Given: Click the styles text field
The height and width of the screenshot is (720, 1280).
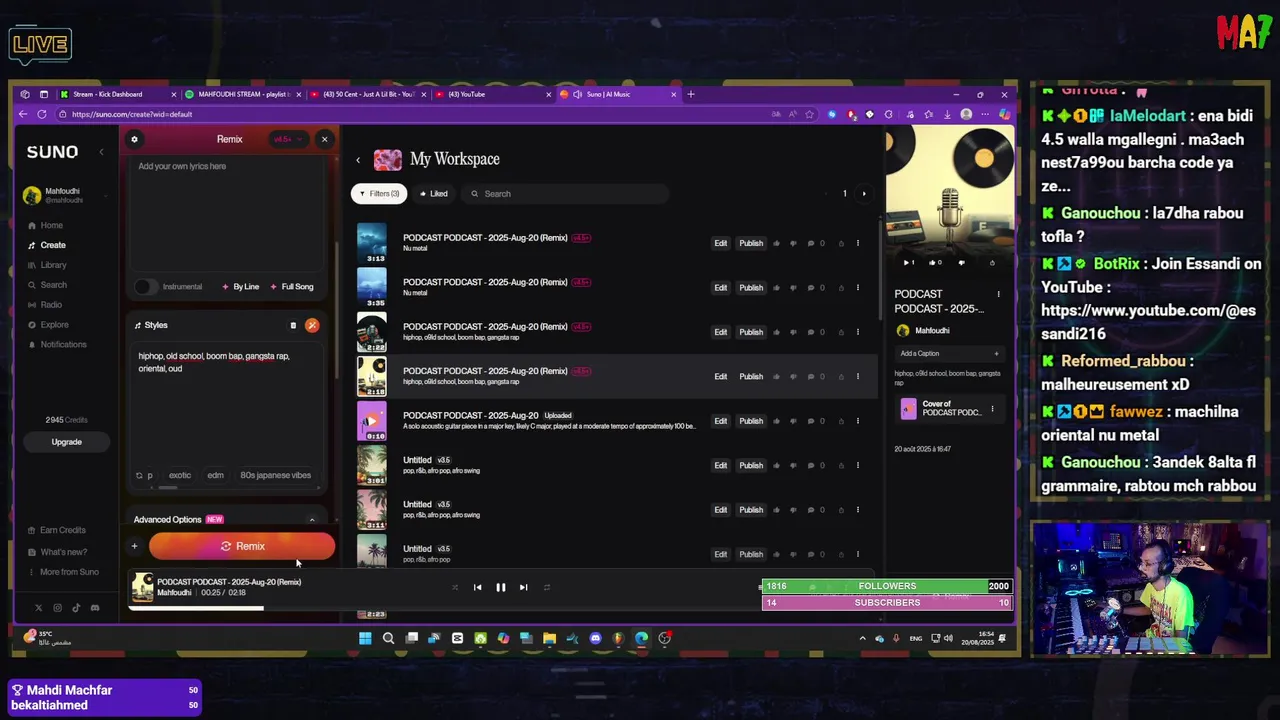Looking at the screenshot, I should tap(228, 405).
